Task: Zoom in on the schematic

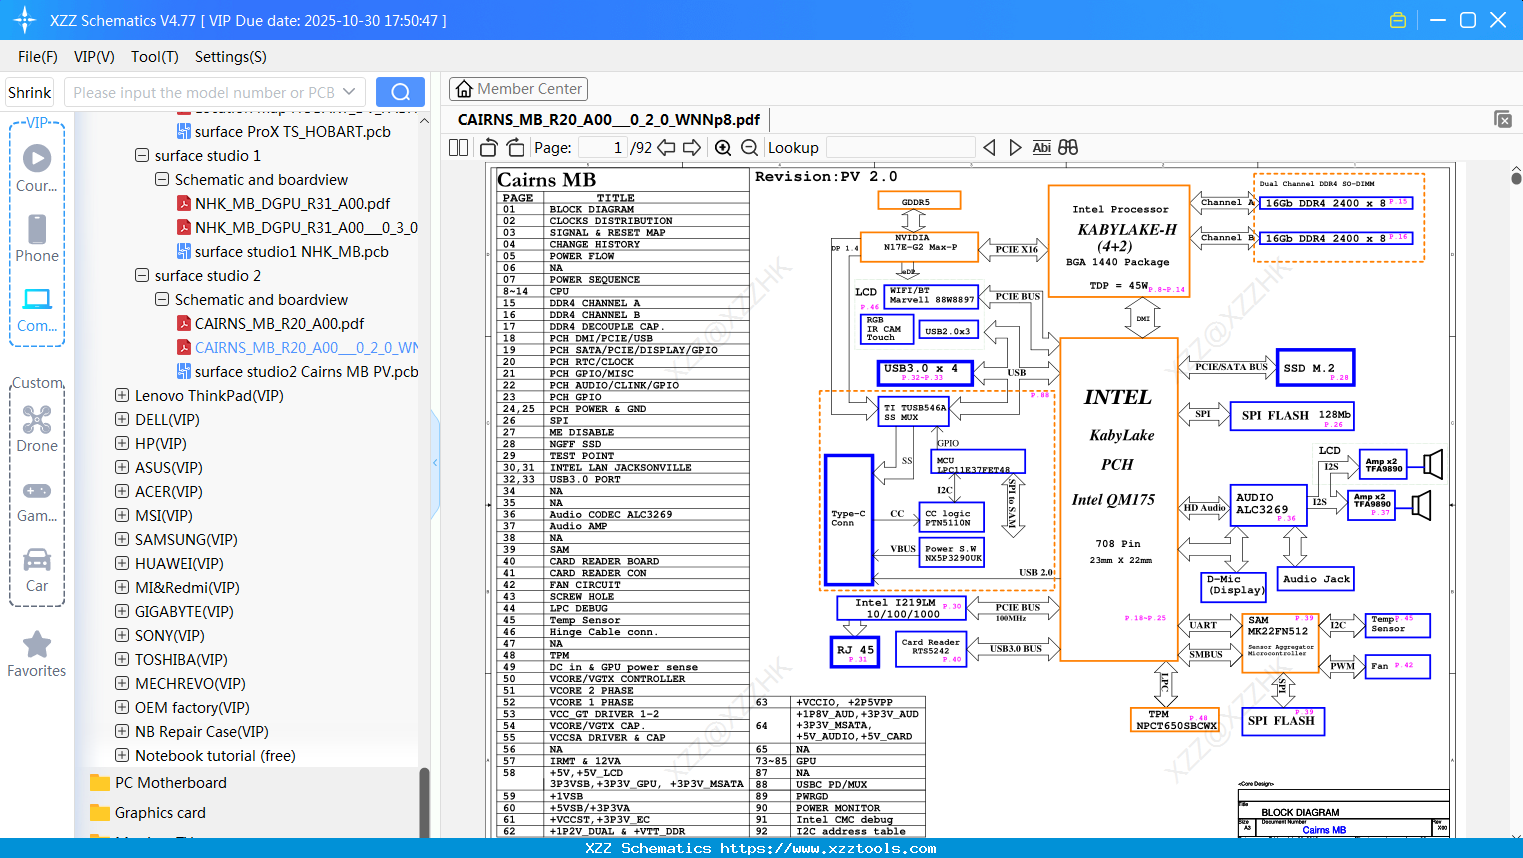Action: tap(723, 148)
